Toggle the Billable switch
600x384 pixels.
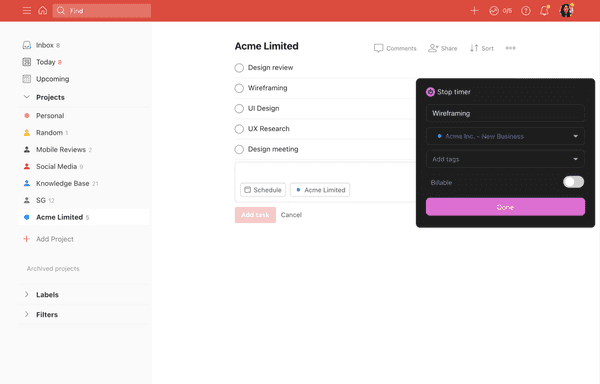click(x=573, y=182)
